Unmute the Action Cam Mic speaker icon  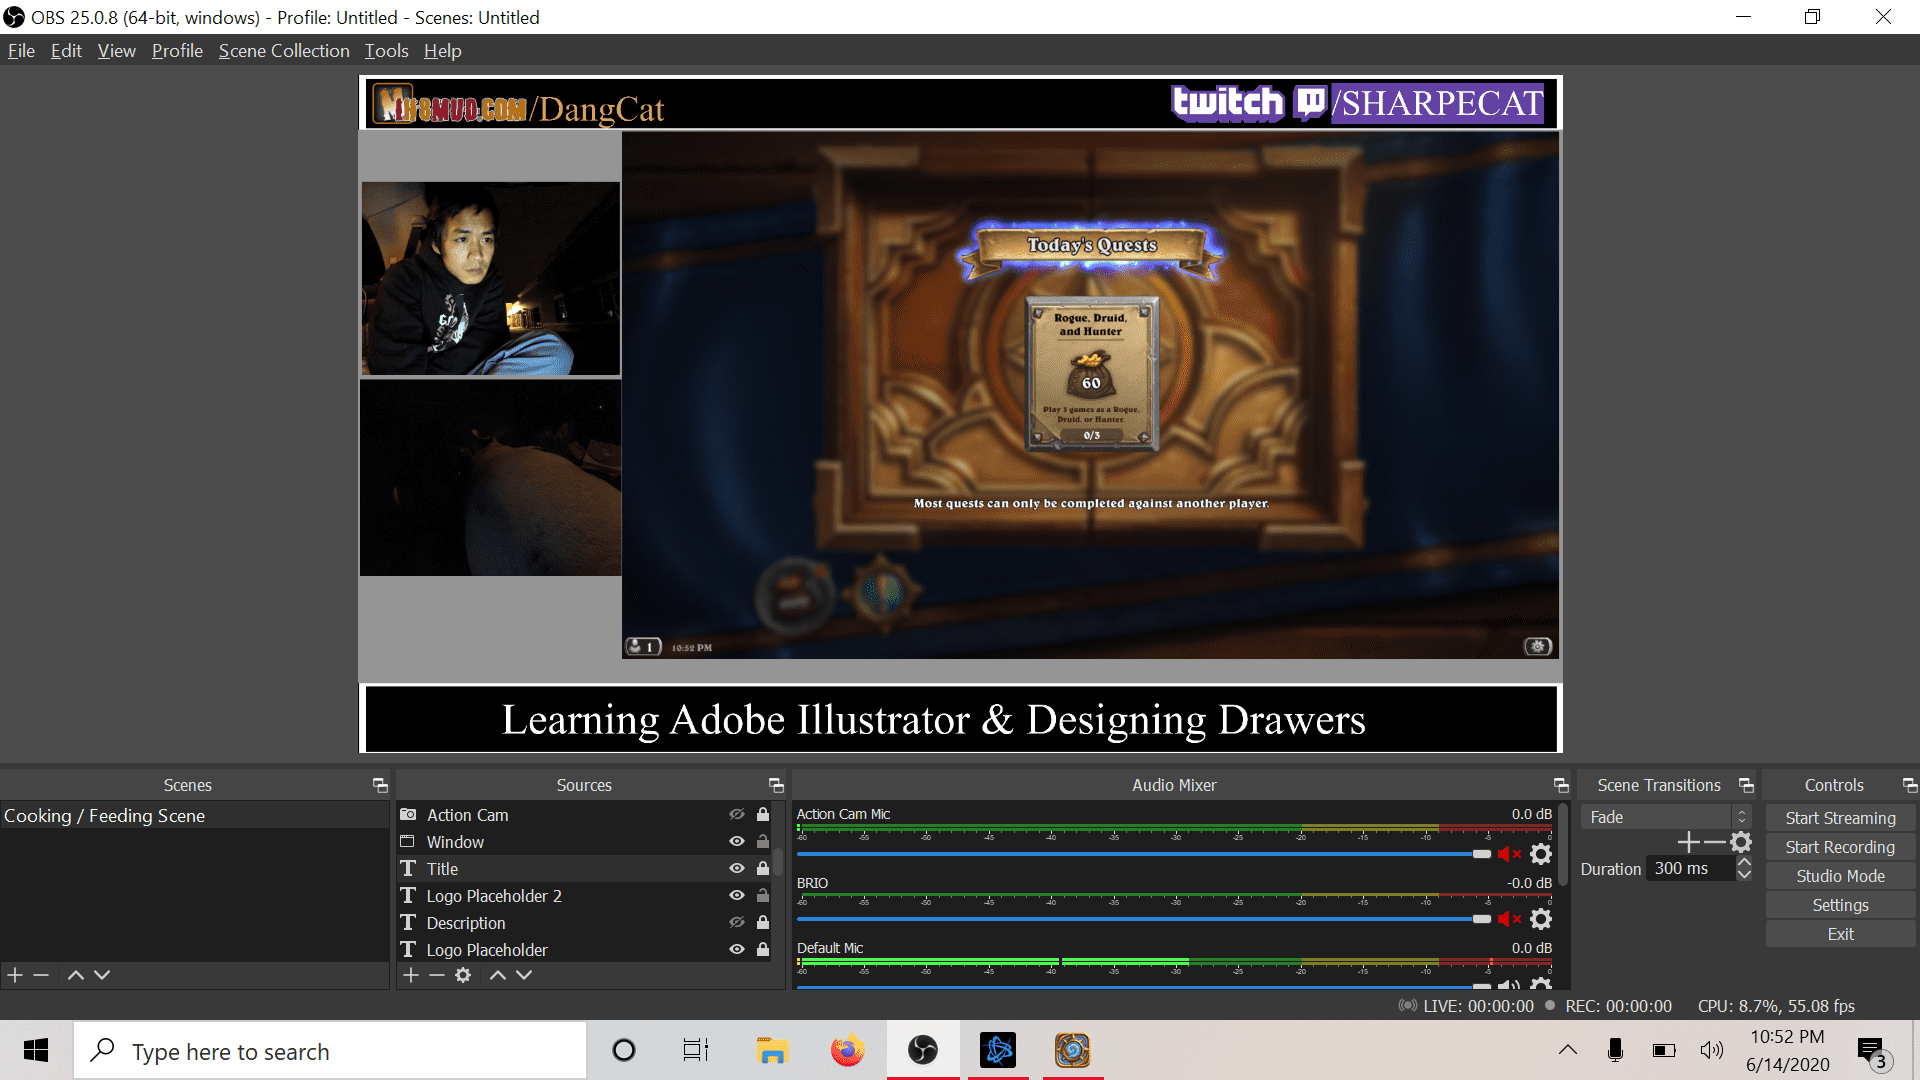(1509, 854)
